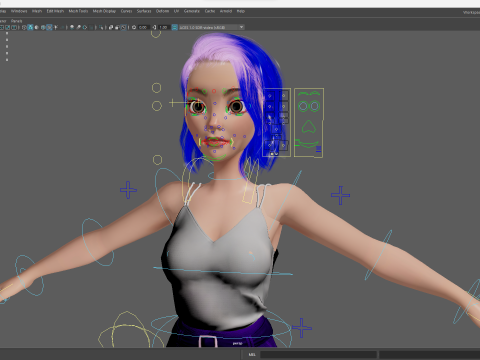Click the Safe Action gate icon
The image size is (480, 360).
(7, 27)
